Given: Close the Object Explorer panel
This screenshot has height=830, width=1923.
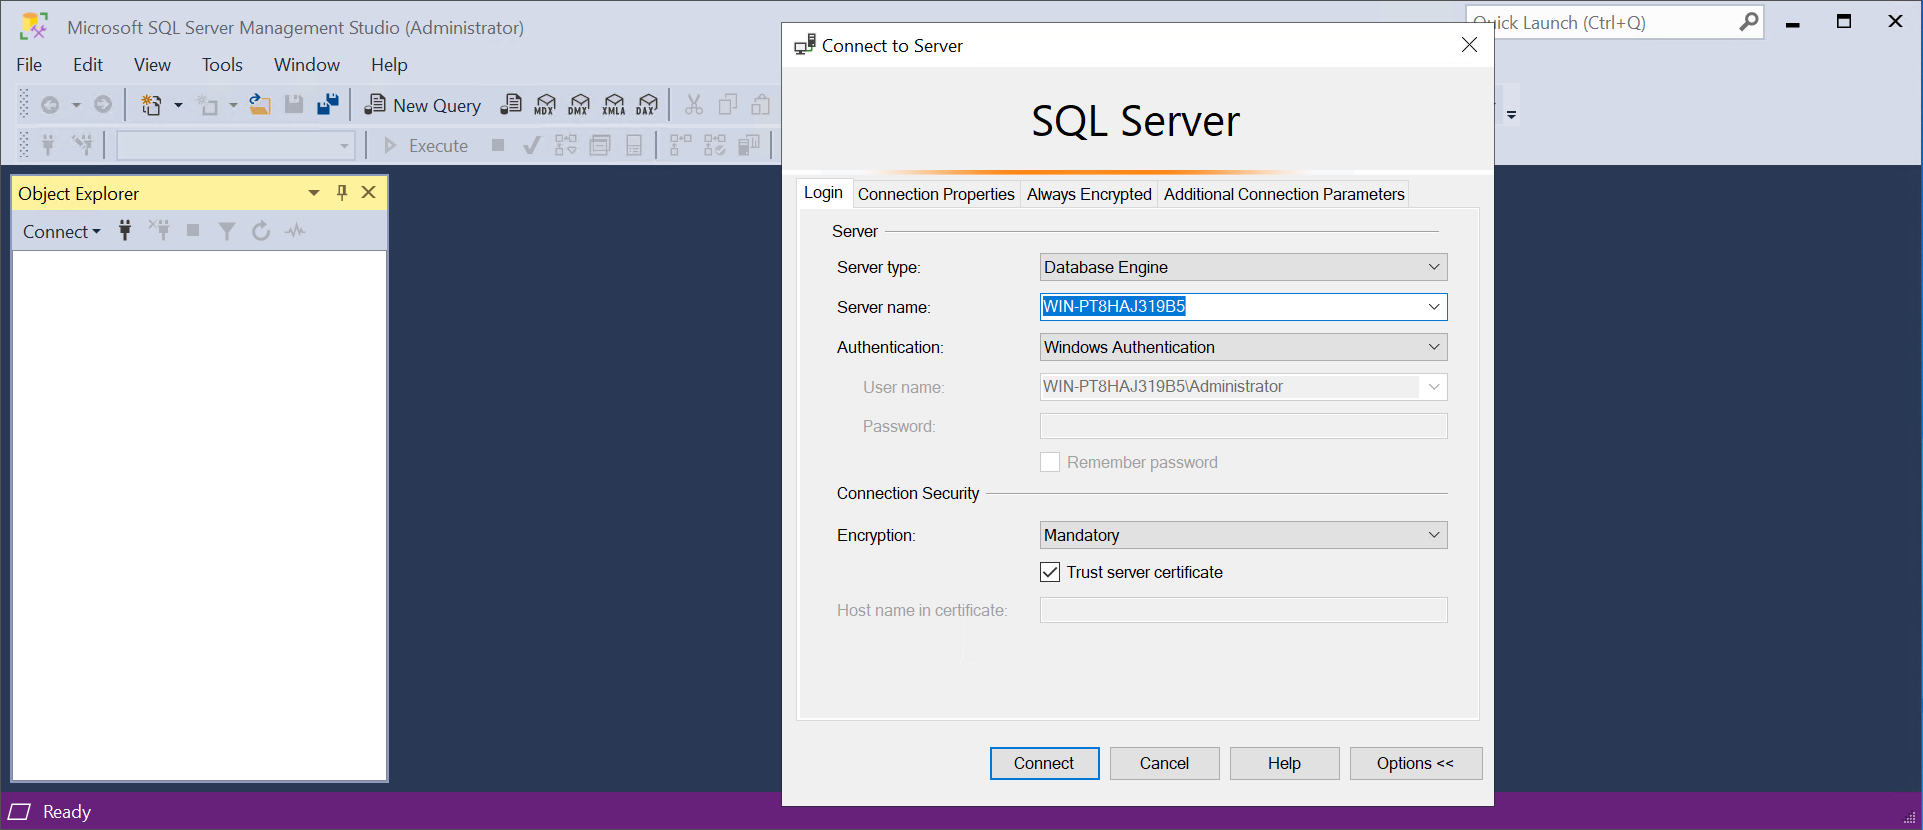Looking at the screenshot, I should pyautogui.click(x=369, y=193).
